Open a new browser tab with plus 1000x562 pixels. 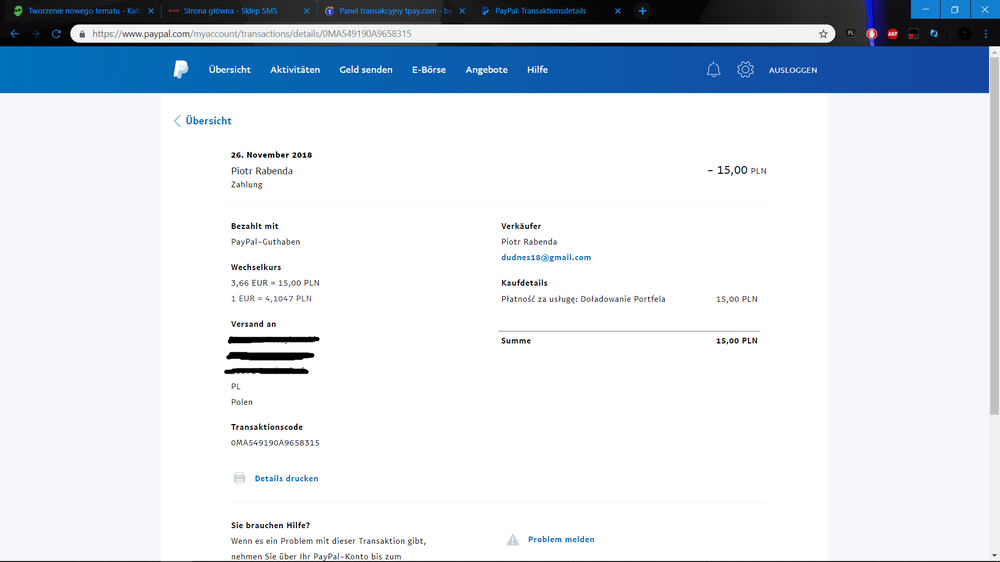pyautogui.click(x=642, y=11)
